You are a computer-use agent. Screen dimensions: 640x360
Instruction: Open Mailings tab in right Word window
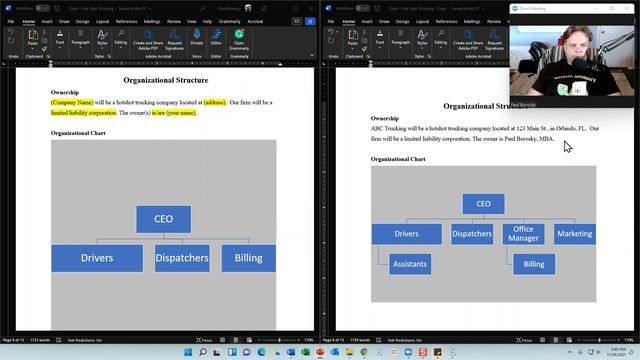472,21
